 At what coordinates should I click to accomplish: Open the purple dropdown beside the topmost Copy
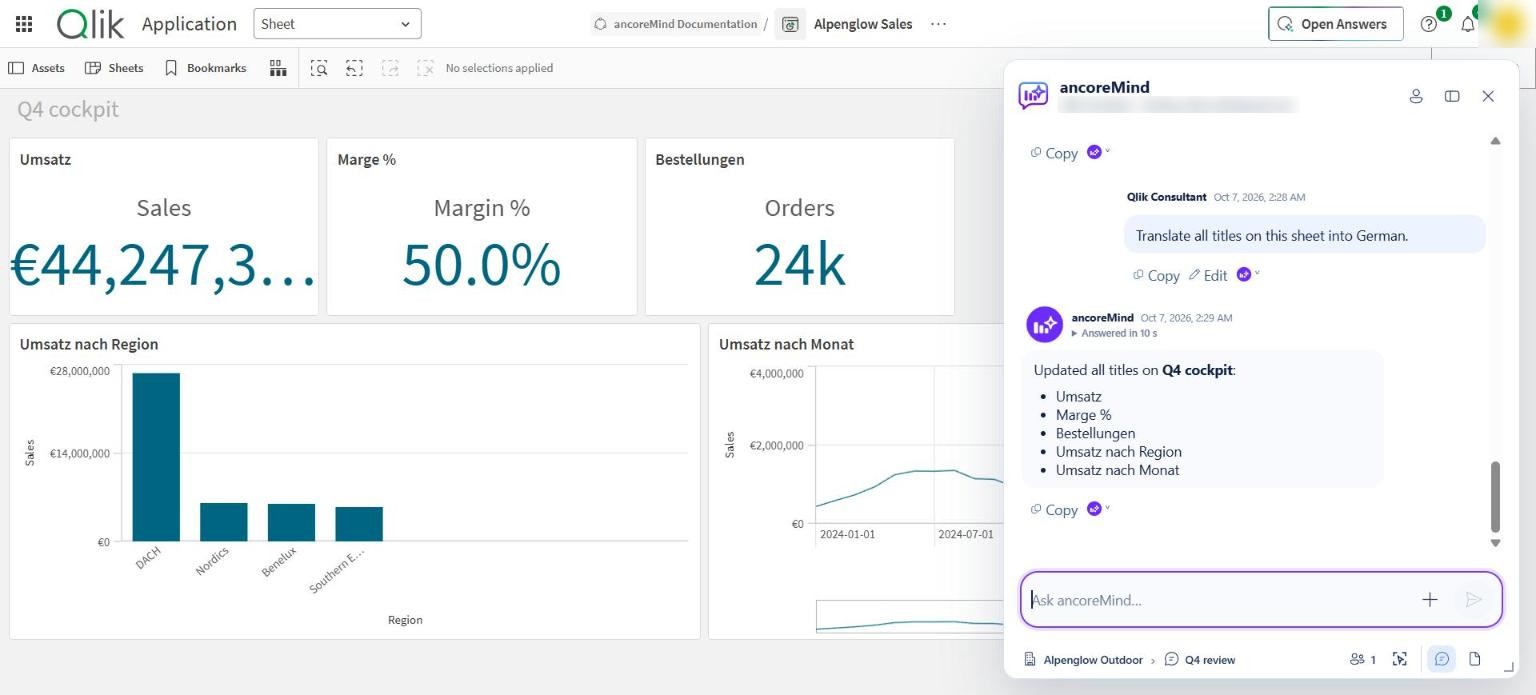1098,152
